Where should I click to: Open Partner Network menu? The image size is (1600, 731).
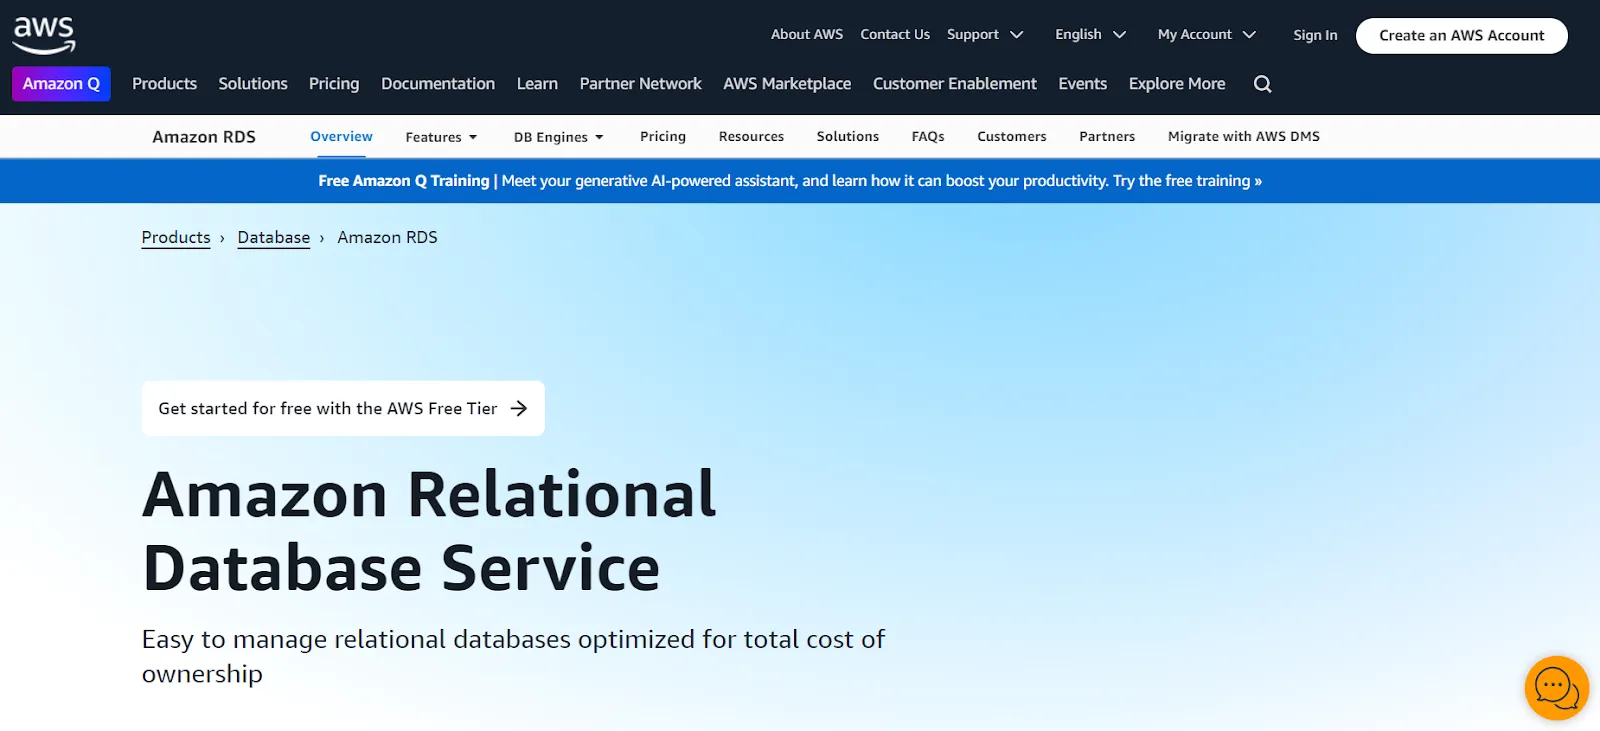click(x=640, y=84)
